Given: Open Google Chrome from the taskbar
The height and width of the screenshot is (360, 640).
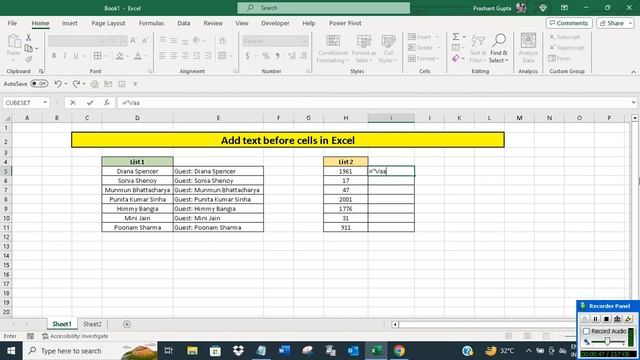Looking at the screenshot, I should (x=399, y=351).
